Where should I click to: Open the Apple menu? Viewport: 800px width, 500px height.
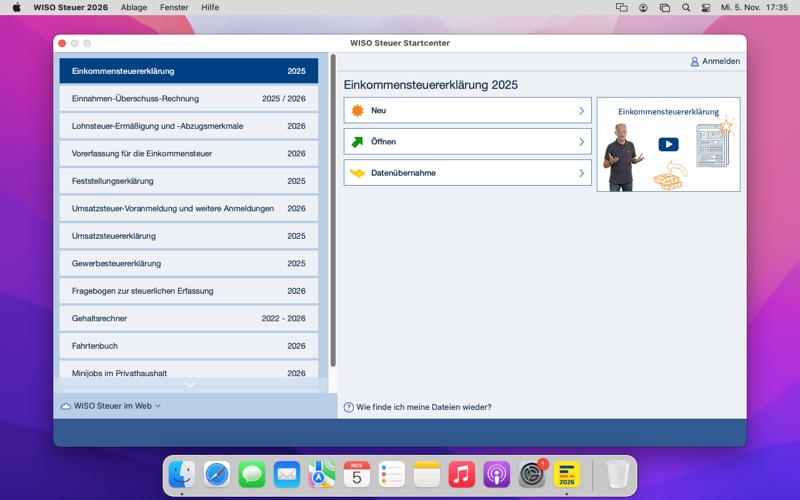pyautogui.click(x=16, y=7)
